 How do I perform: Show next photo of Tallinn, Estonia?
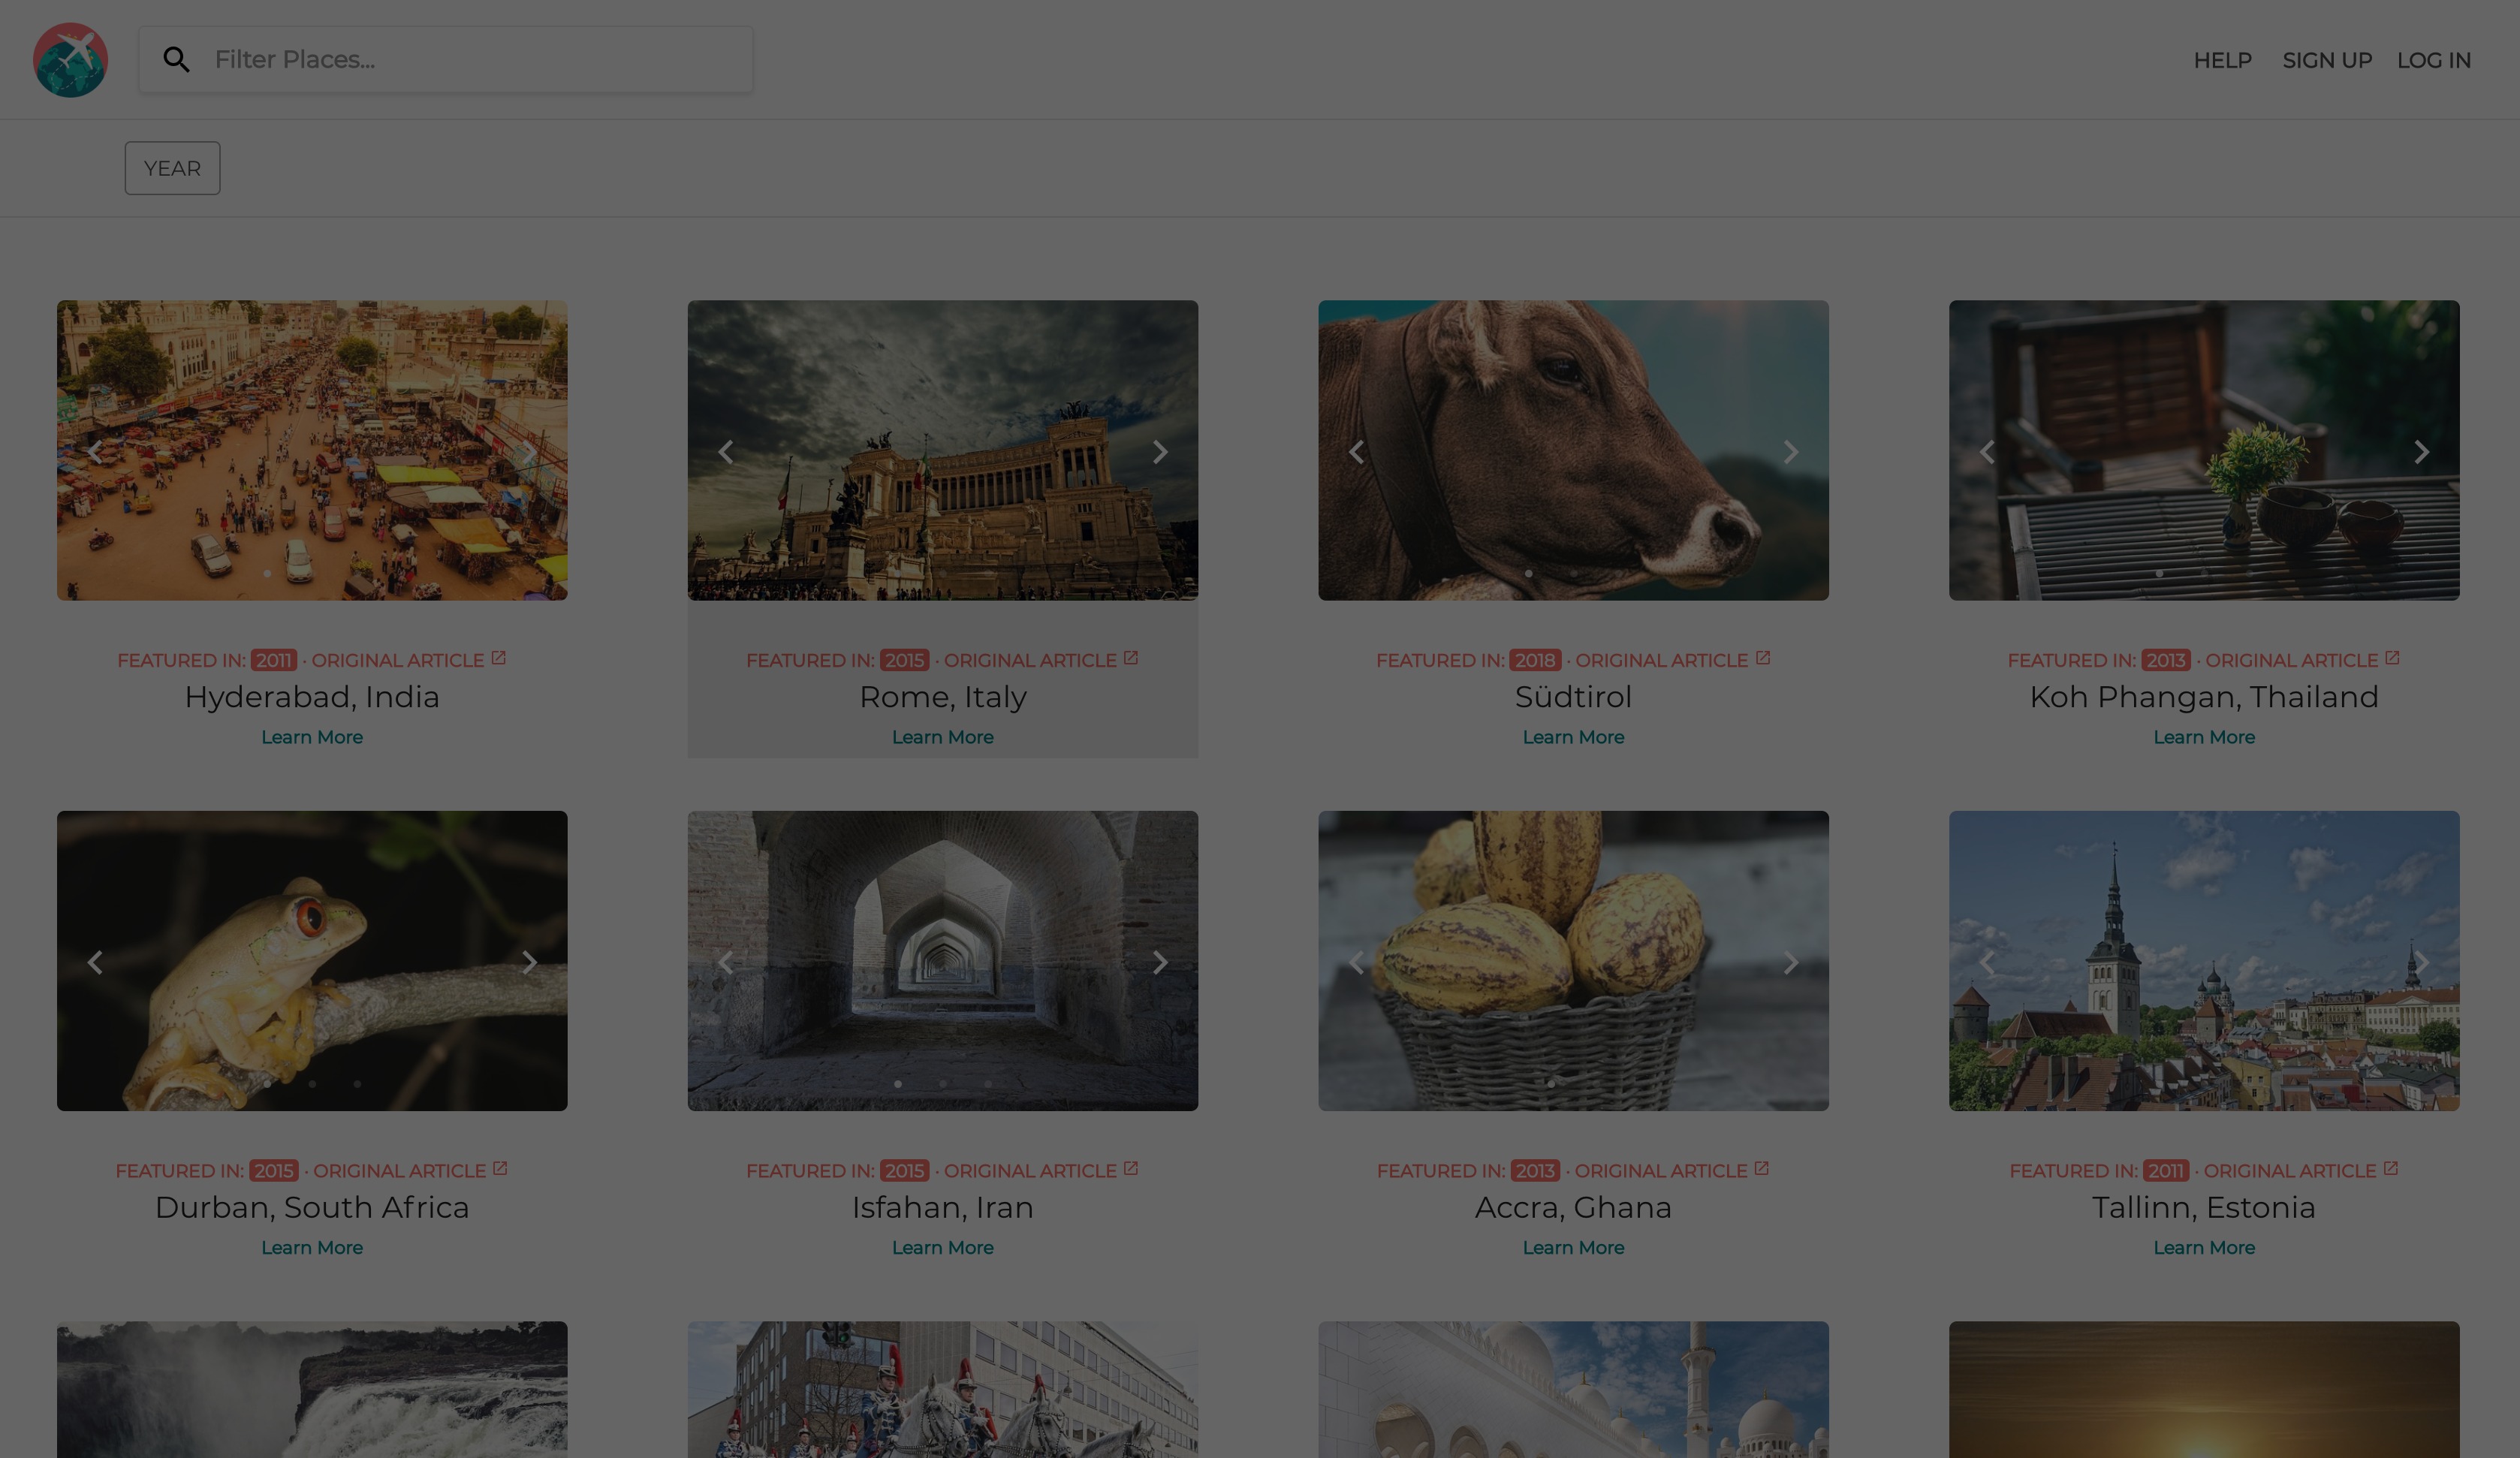tap(2422, 962)
